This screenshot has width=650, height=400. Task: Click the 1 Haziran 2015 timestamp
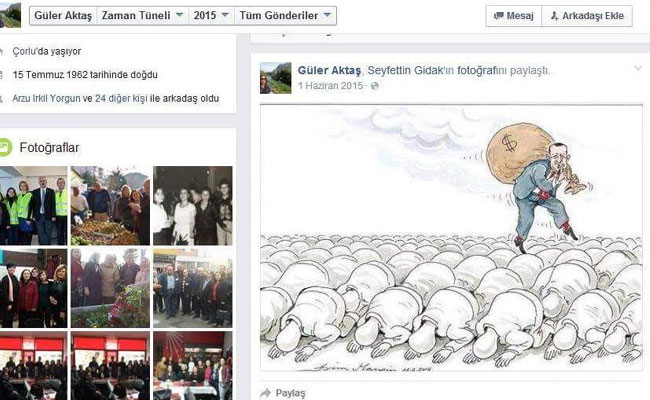click(330, 86)
